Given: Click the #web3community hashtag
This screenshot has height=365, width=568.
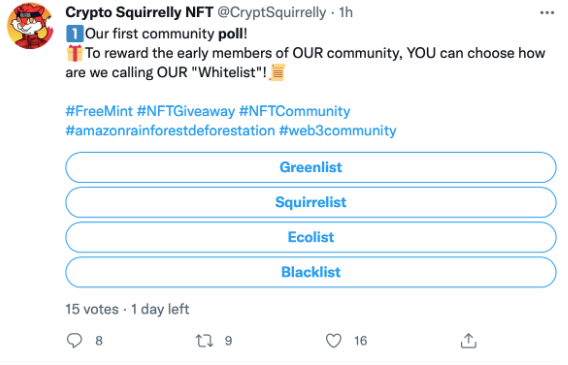Looking at the screenshot, I should [x=338, y=130].
